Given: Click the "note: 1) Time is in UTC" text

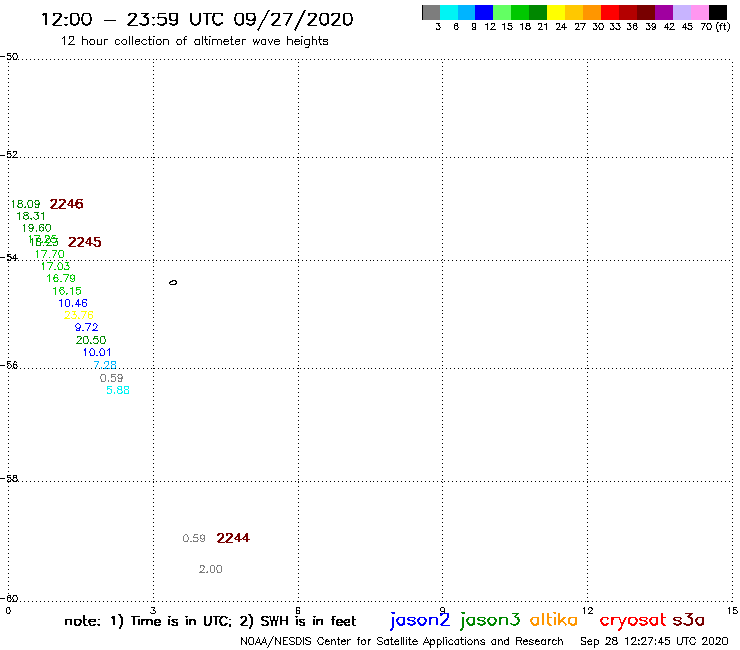Looking at the screenshot, I should pyautogui.click(x=148, y=621).
